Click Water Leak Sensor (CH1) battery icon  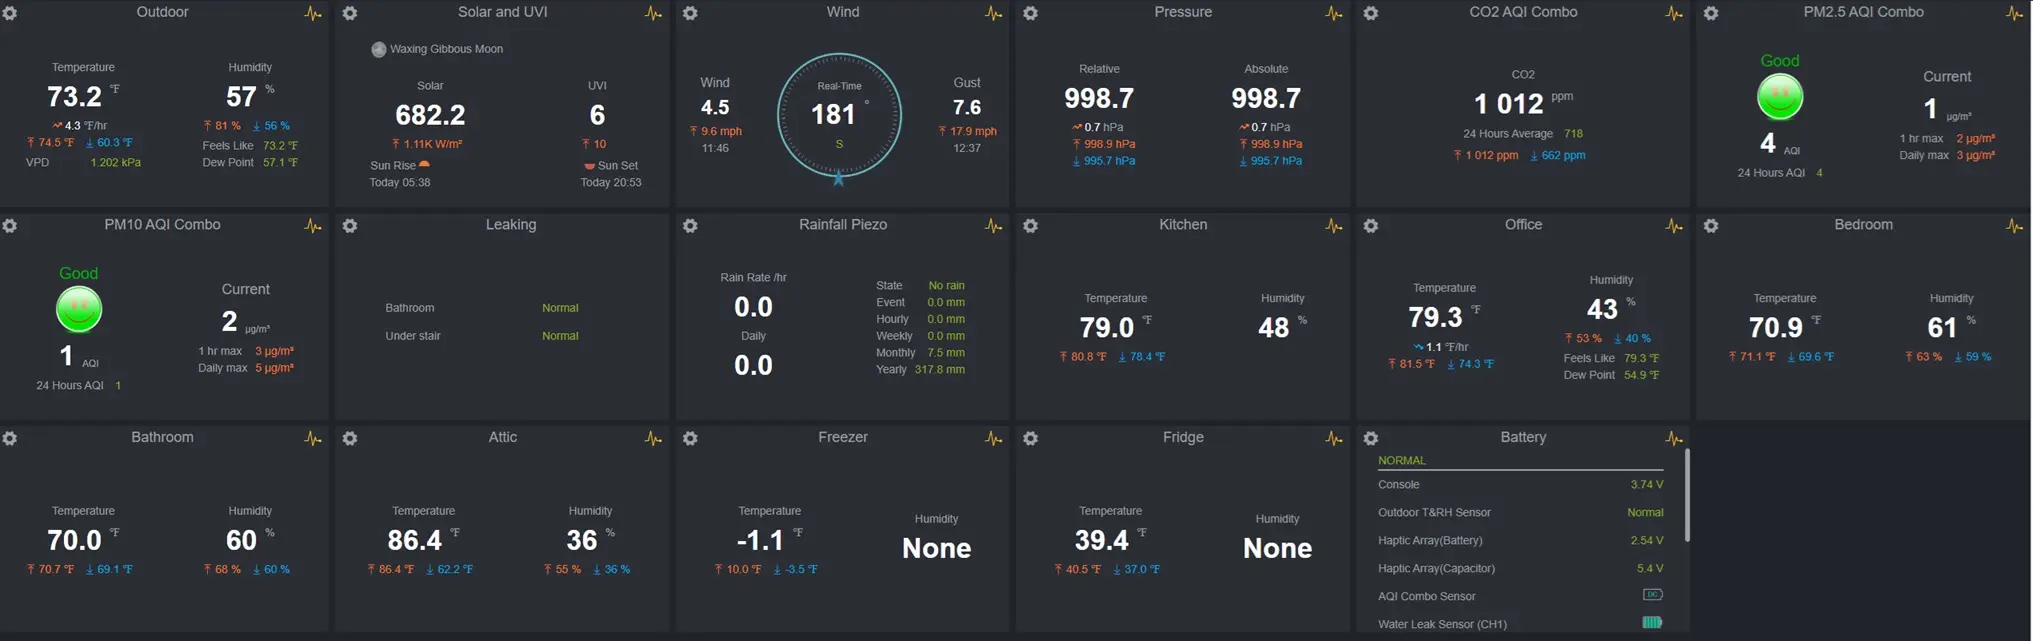[1653, 622]
